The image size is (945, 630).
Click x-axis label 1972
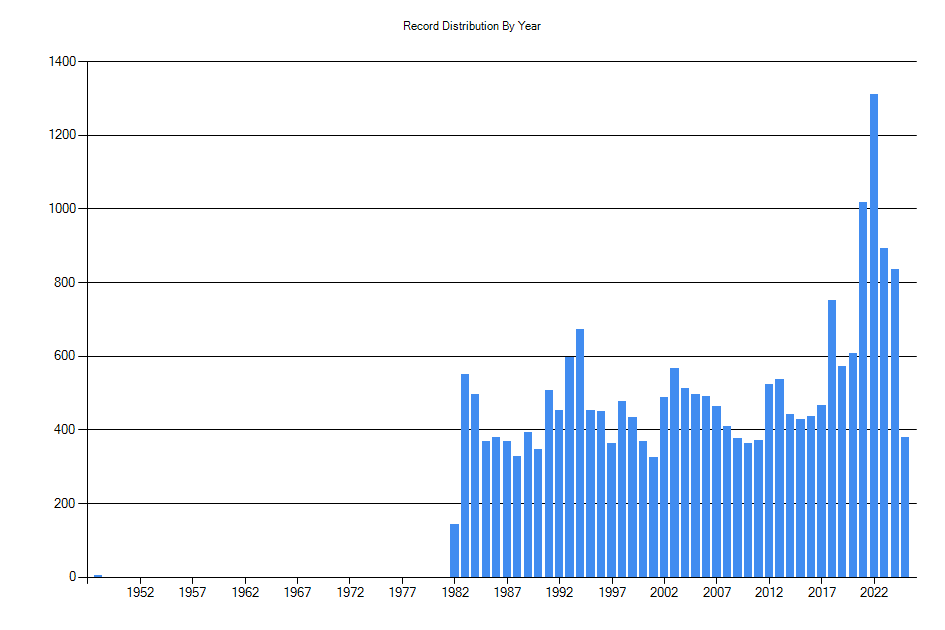pyautogui.click(x=350, y=593)
